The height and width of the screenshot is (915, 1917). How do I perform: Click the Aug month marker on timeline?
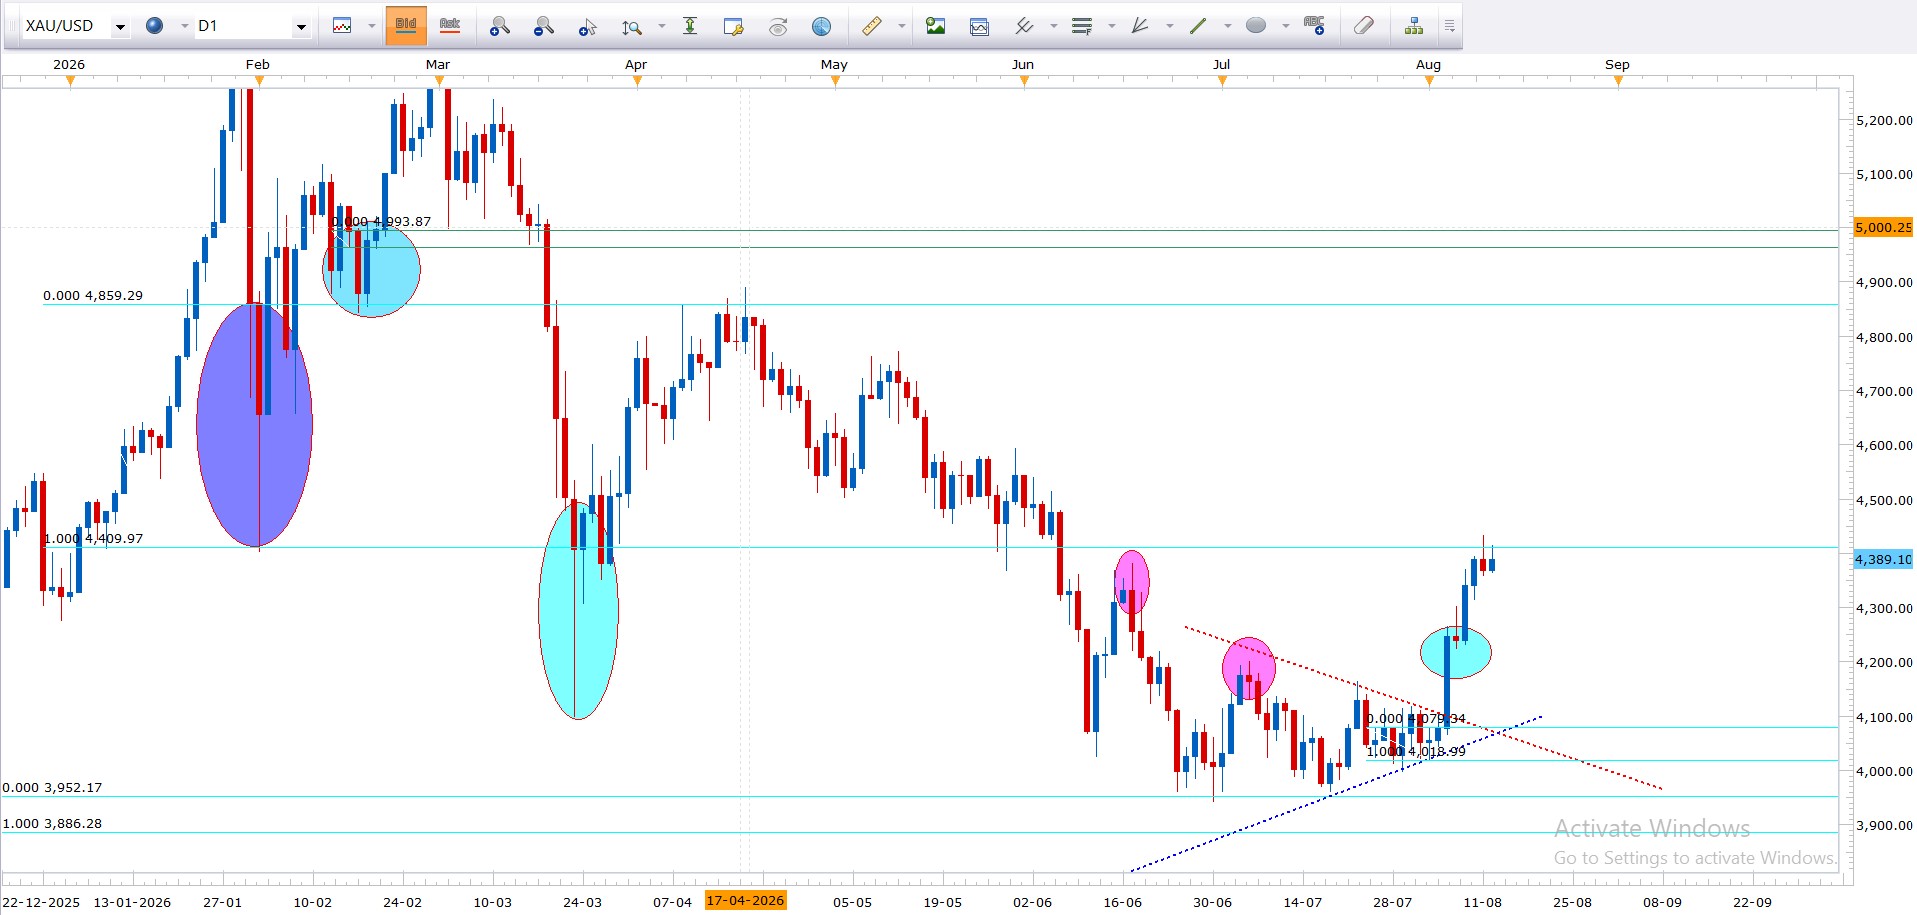[1428, 64]
